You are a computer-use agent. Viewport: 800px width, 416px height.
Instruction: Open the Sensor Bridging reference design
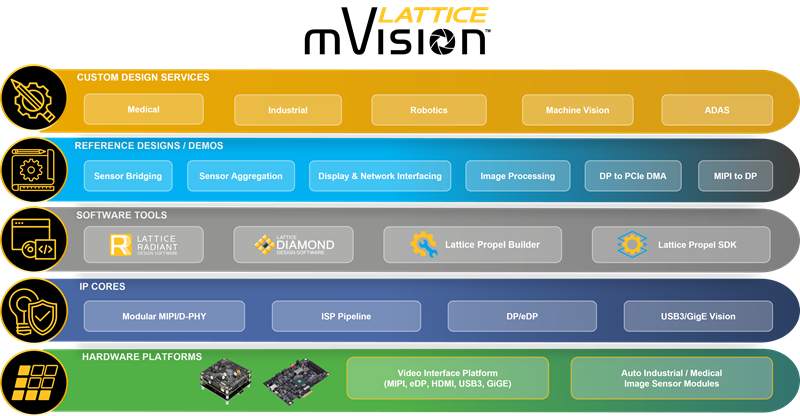coord(129,176)
